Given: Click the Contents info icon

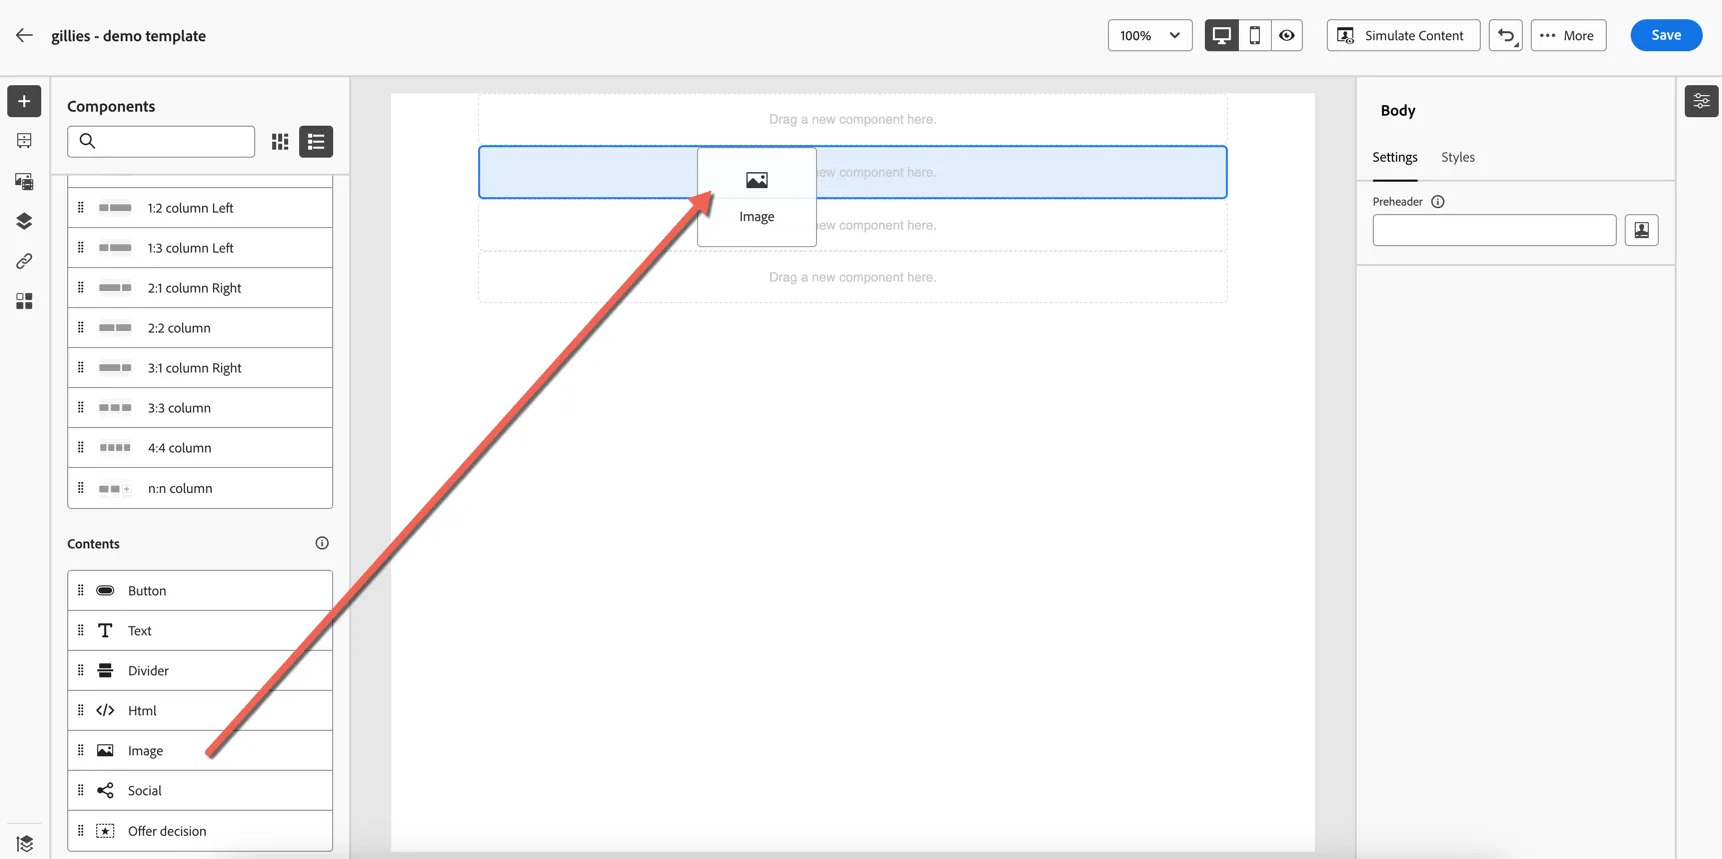Looking at the screenshot, I should click(x=322, y=543).
